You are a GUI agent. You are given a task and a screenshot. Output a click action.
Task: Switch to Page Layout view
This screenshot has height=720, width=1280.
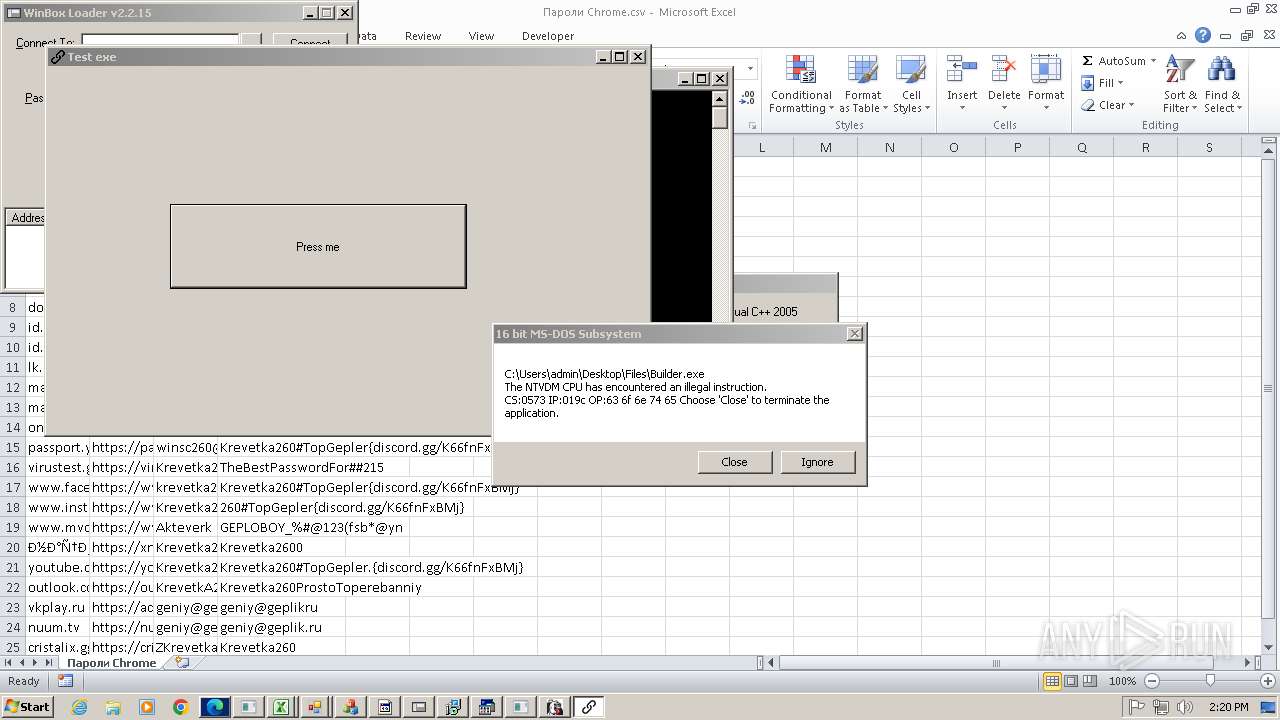pos(1071,681)
